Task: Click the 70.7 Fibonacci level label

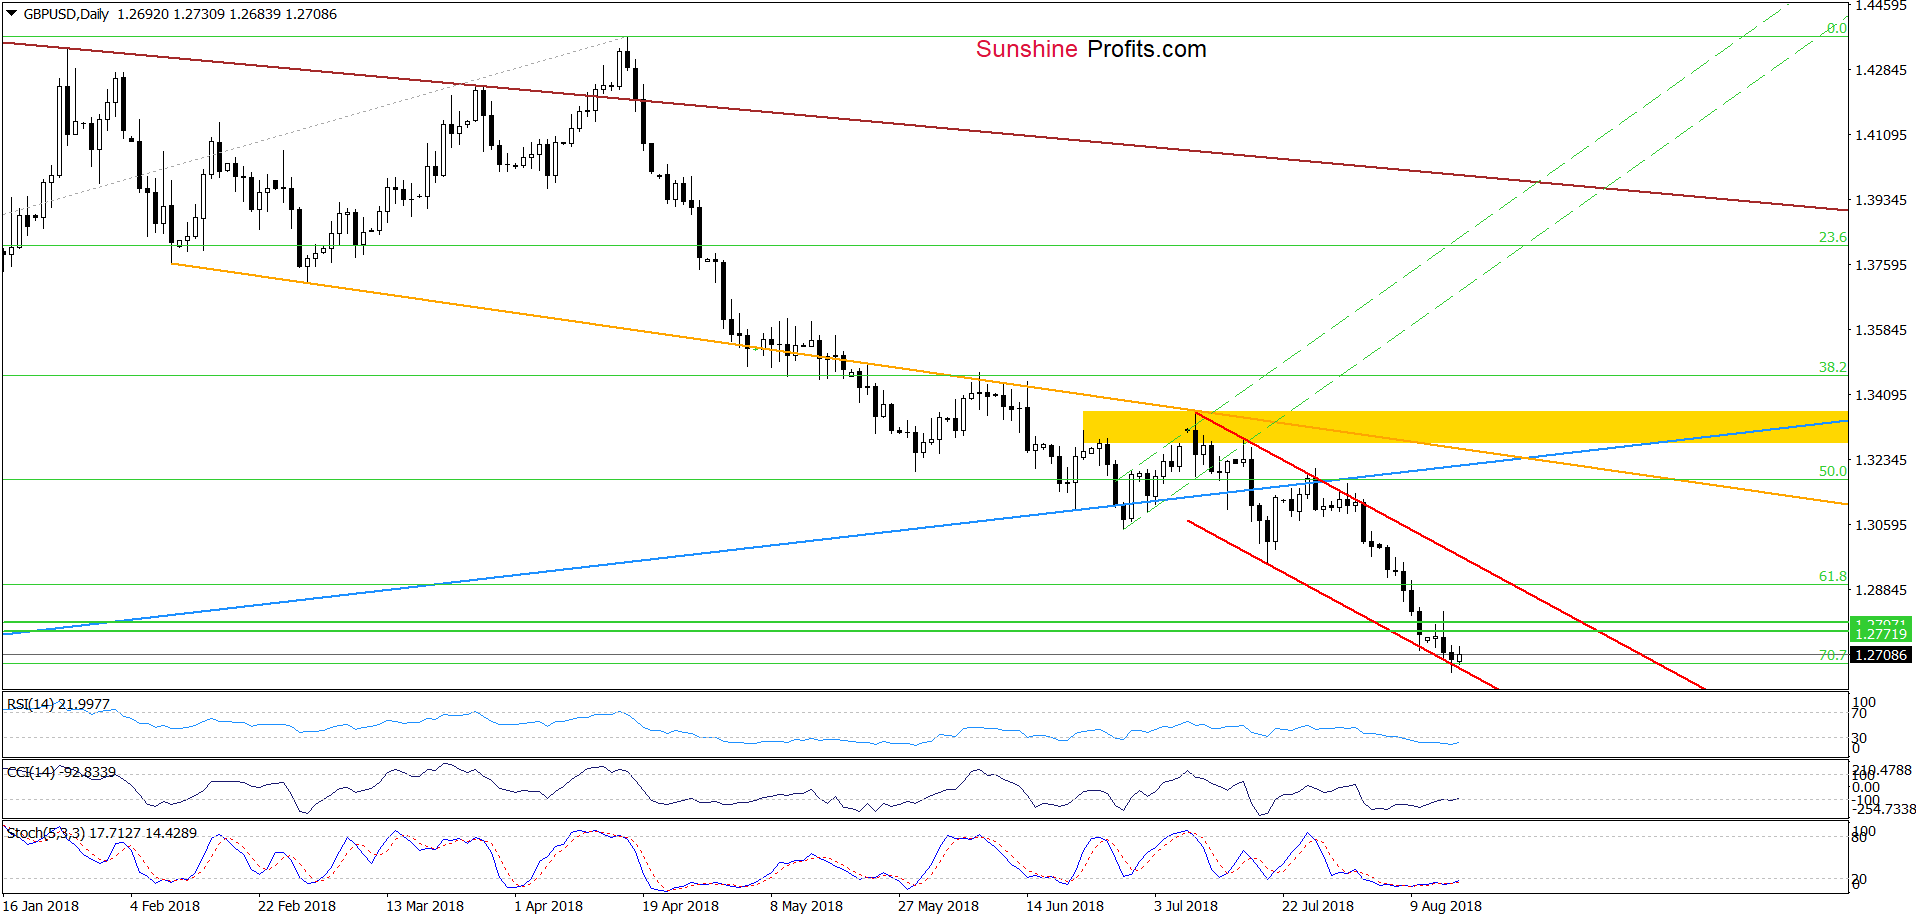Action: pyautogui.click(x=1832, y=655)
